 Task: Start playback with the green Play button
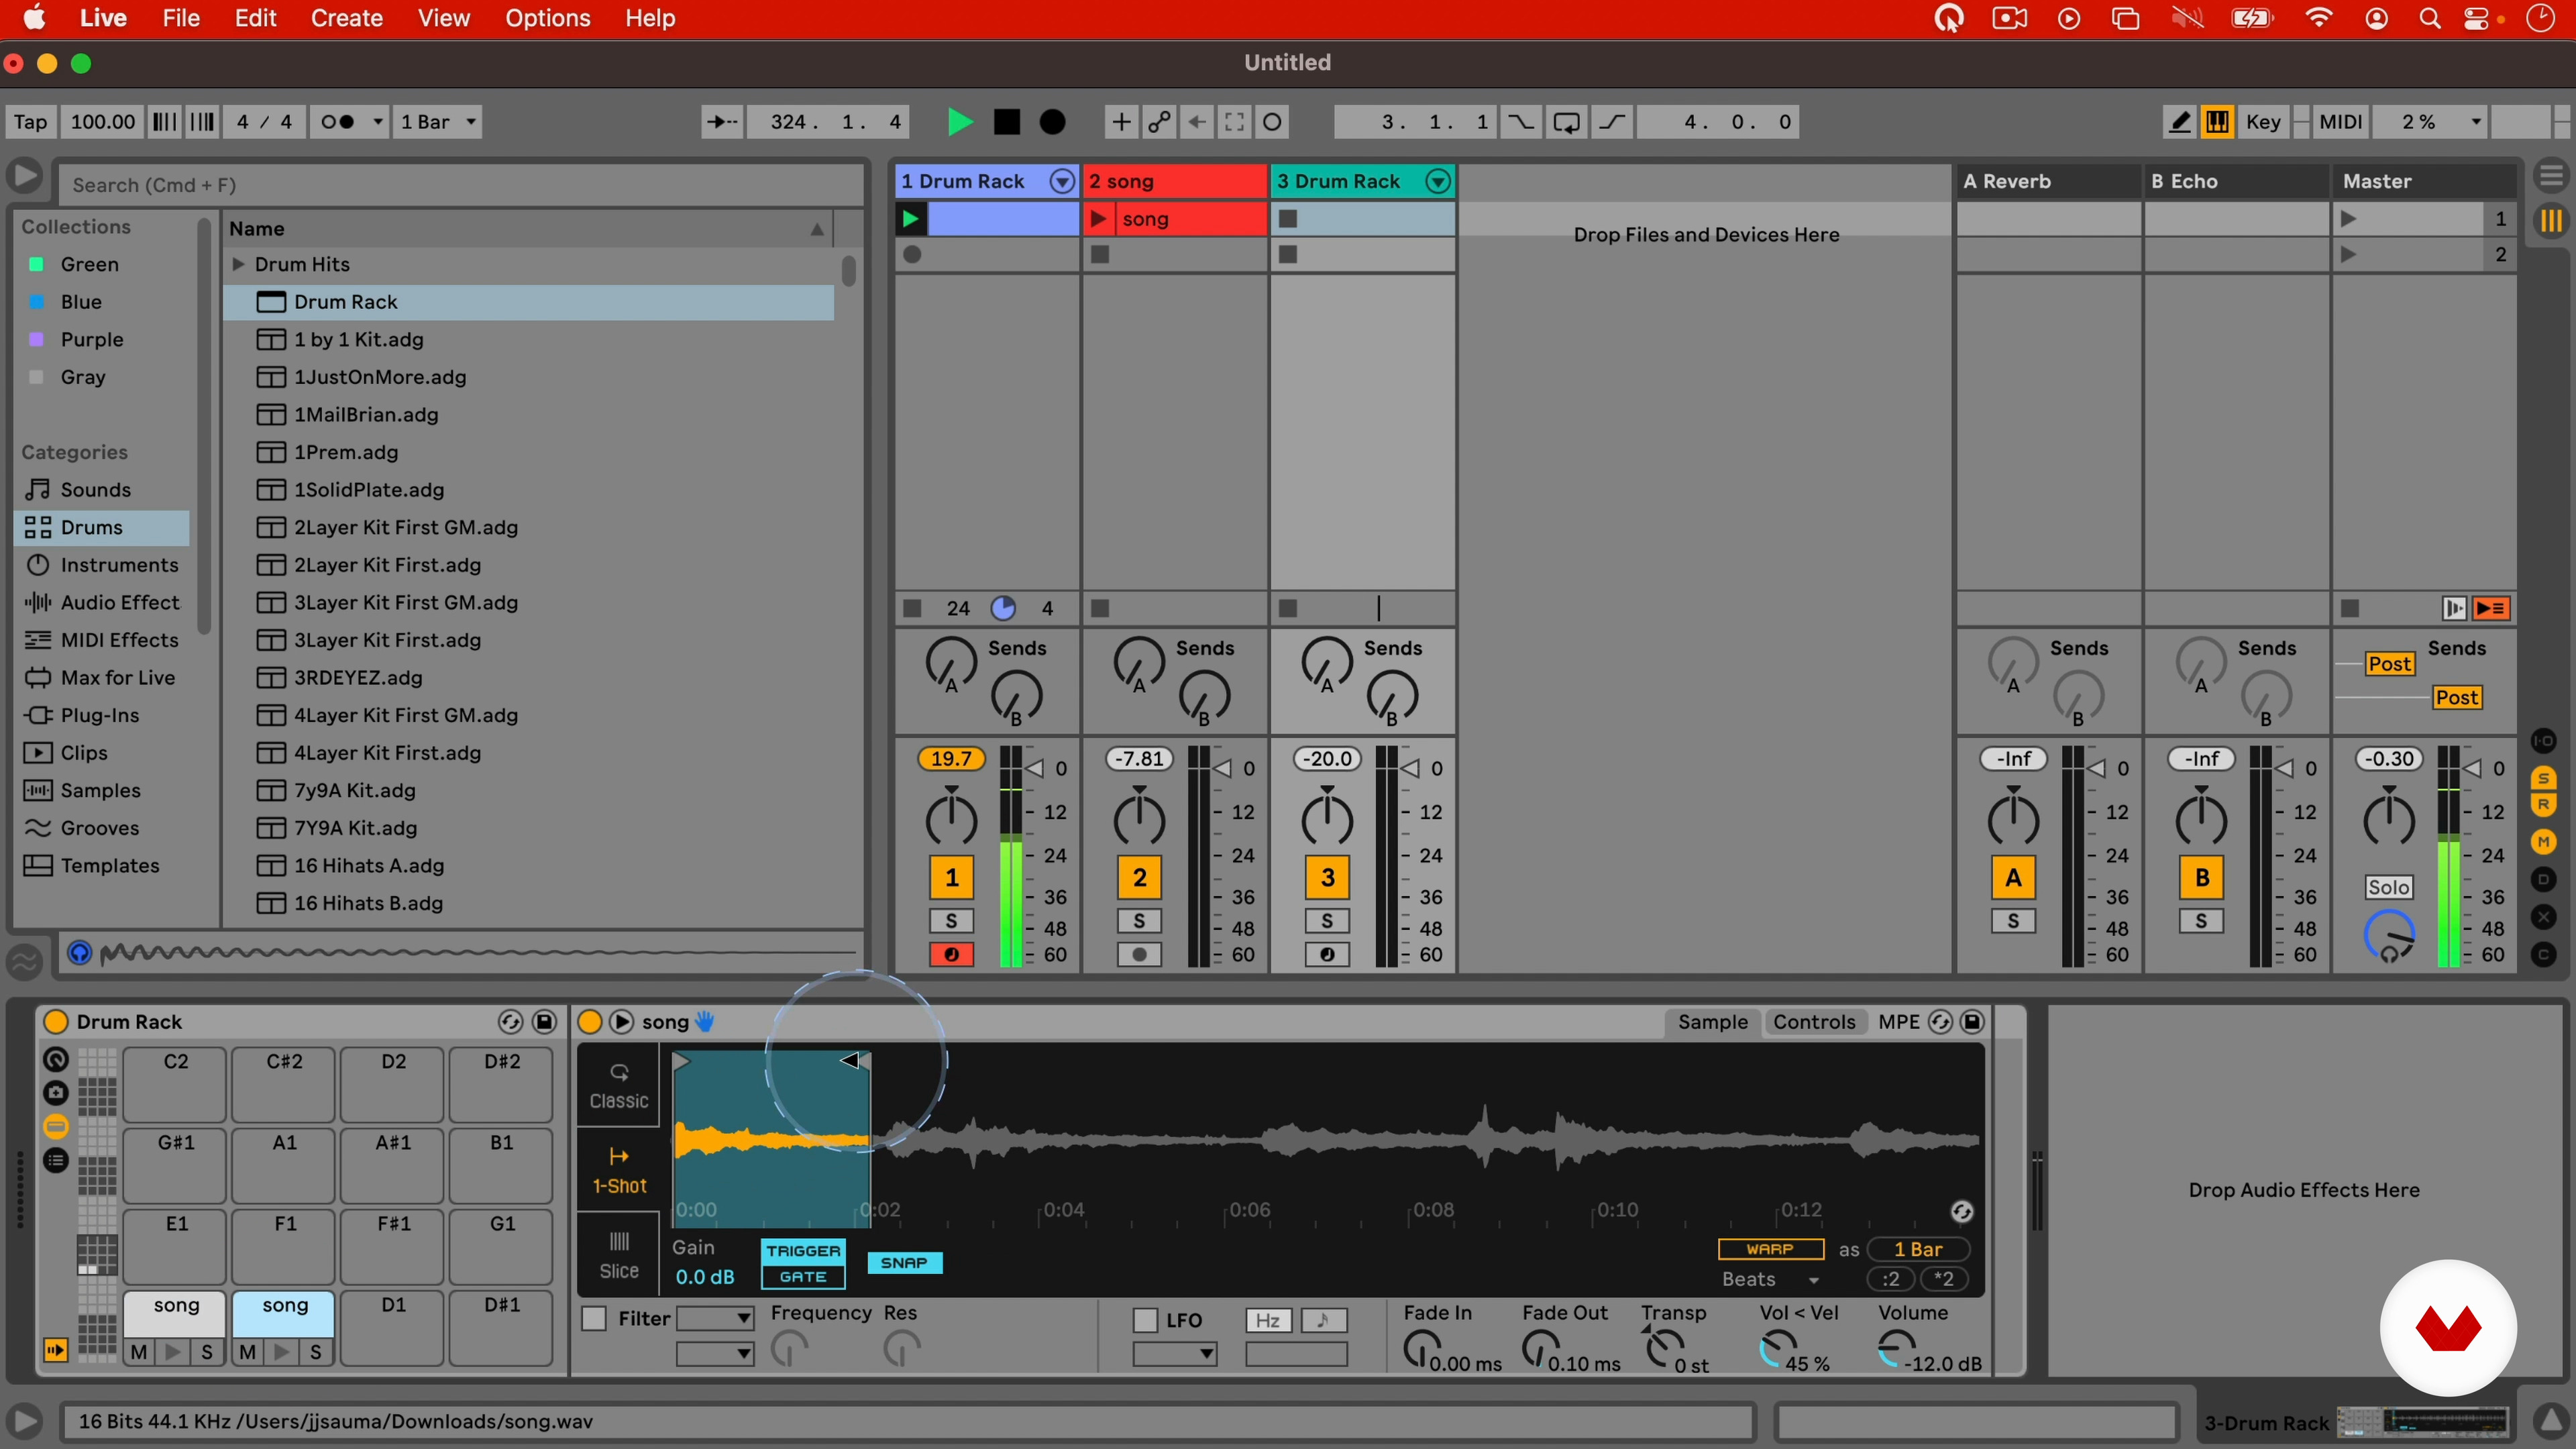point(959,122)
